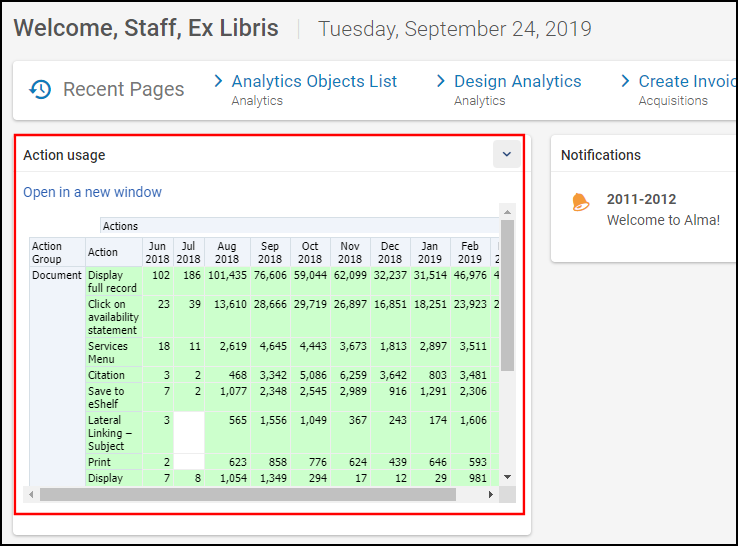Click the horizontal scroll left arrow

pos(31,494)
